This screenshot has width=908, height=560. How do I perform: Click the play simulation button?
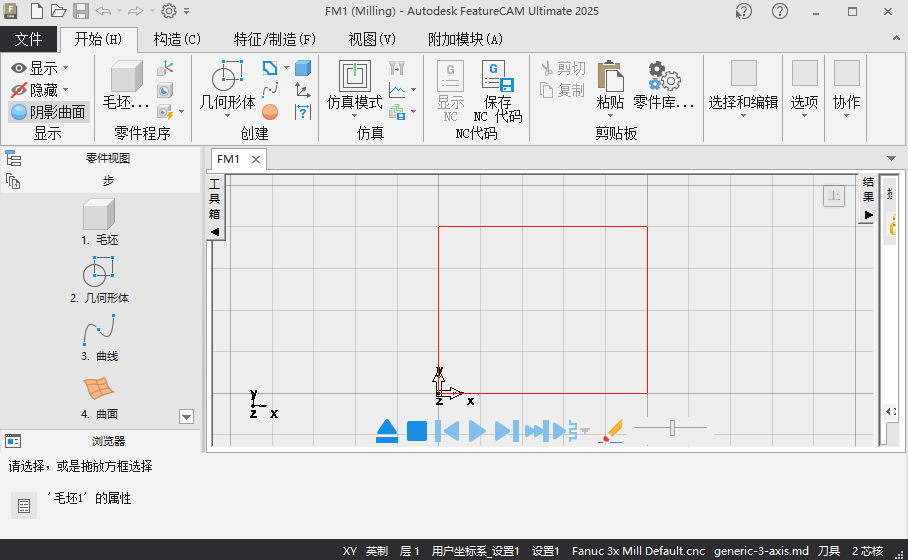[x=477, y=431]
